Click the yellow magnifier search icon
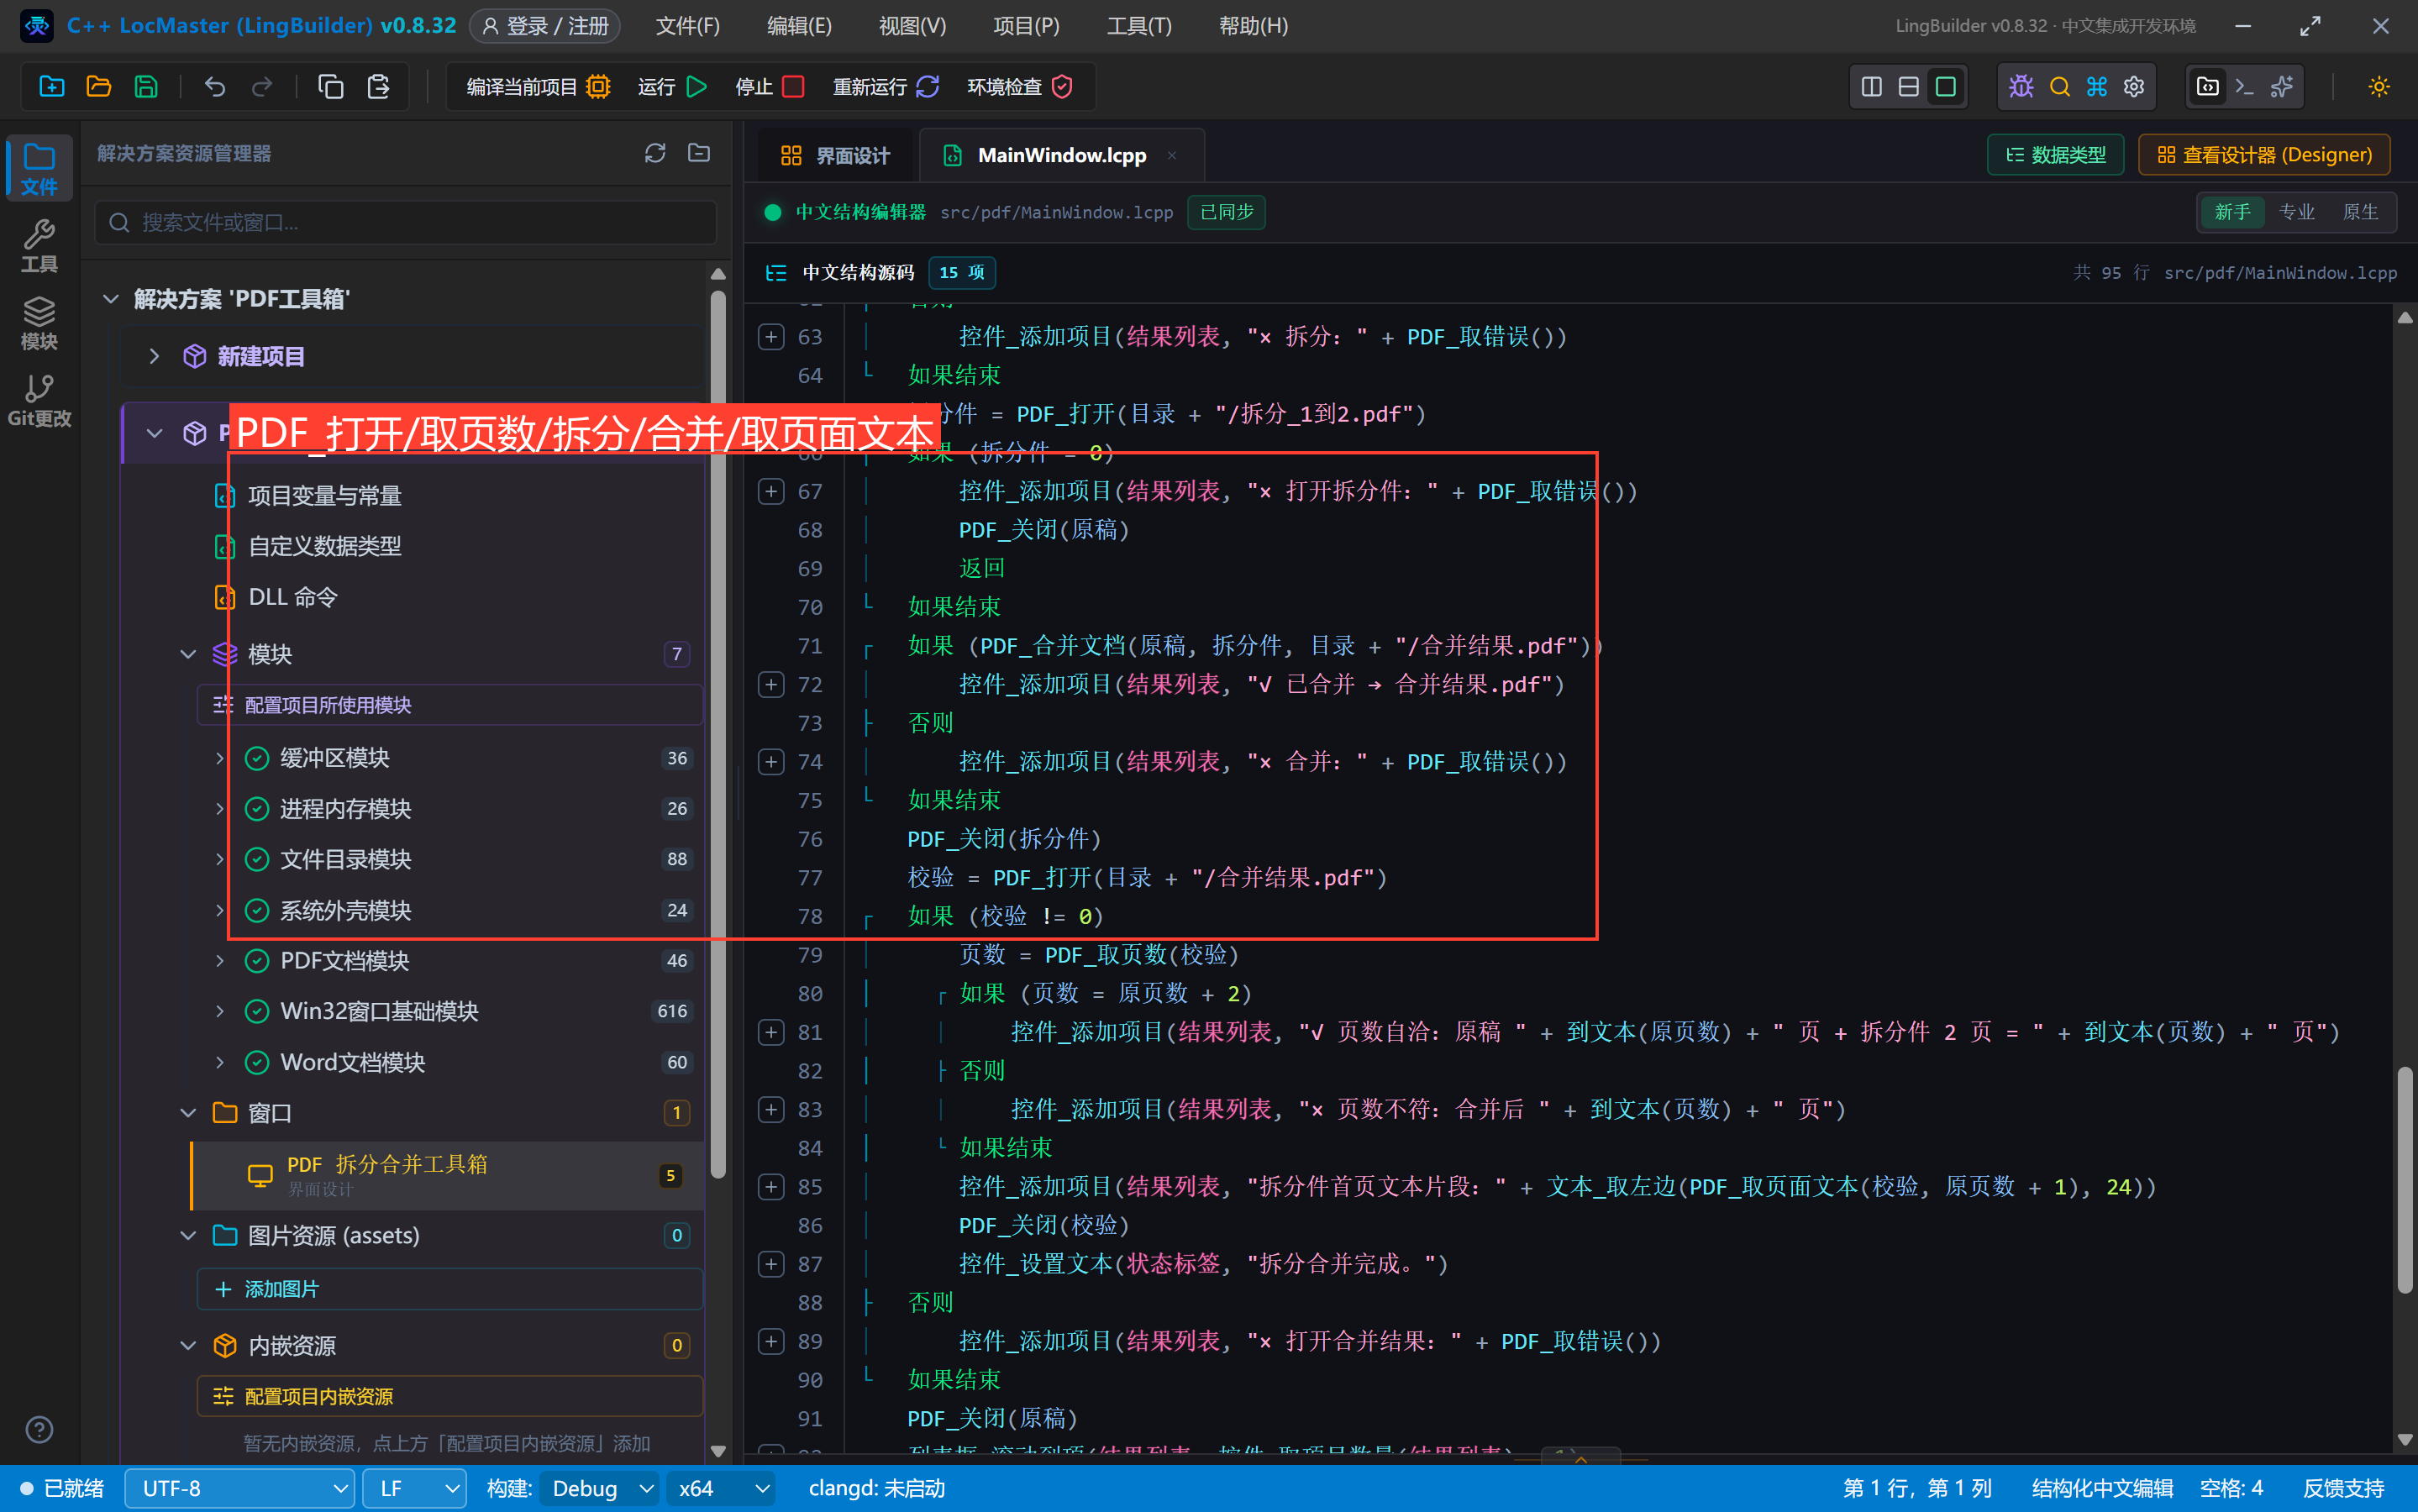 click(x=2059, y=87)
